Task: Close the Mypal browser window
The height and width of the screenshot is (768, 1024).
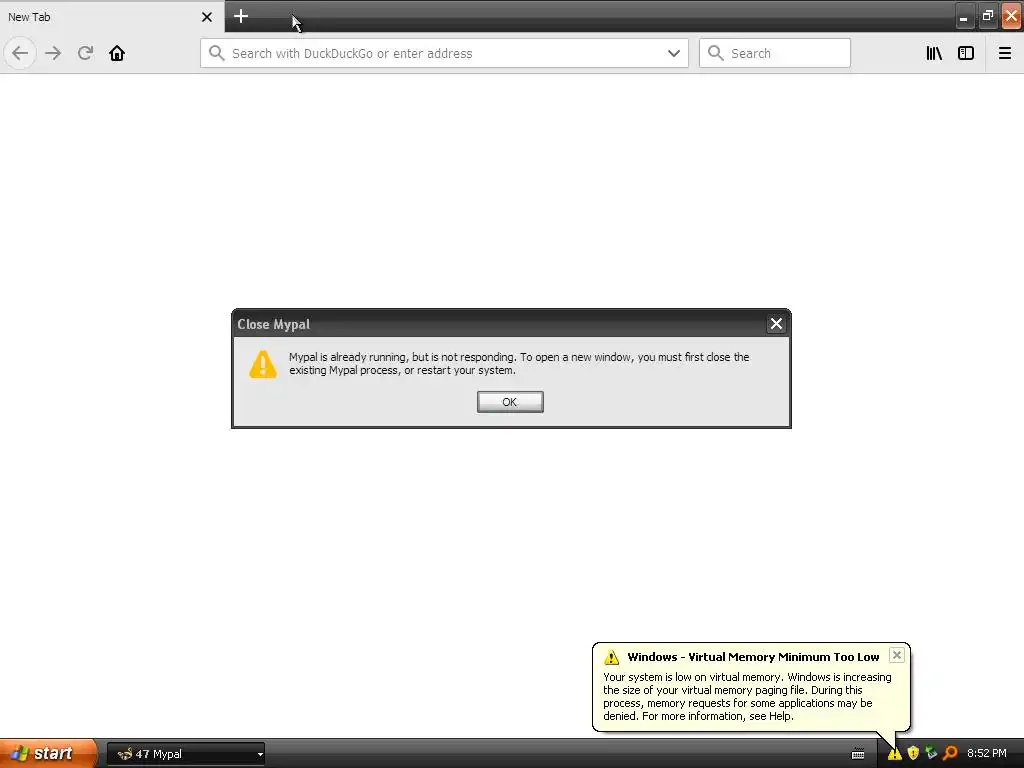Action: [x=1012, y=16]
